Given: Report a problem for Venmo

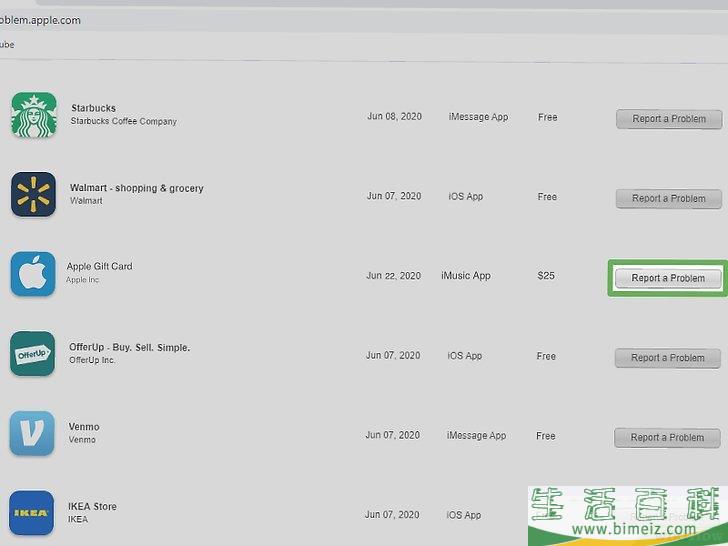Looking at the screenshot, I should [x=667, y=437].
